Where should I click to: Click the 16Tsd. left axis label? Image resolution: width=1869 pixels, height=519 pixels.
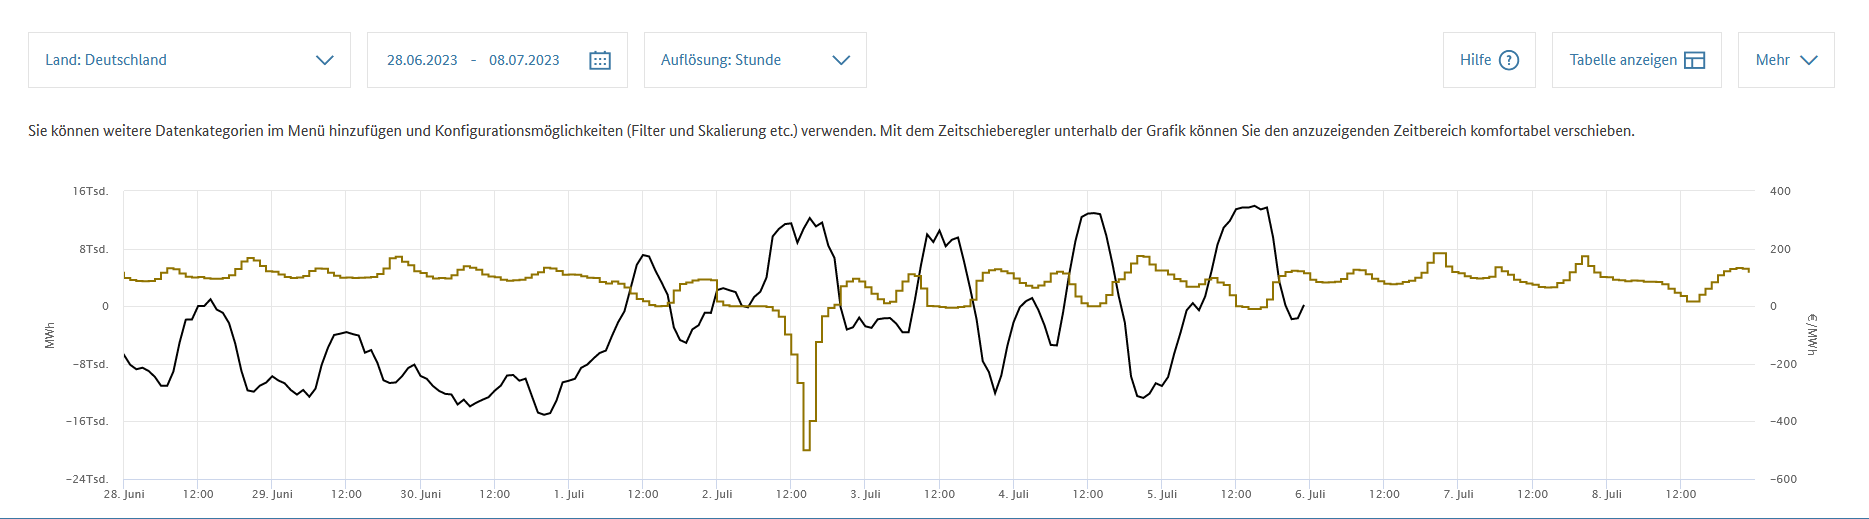[90, 191]
